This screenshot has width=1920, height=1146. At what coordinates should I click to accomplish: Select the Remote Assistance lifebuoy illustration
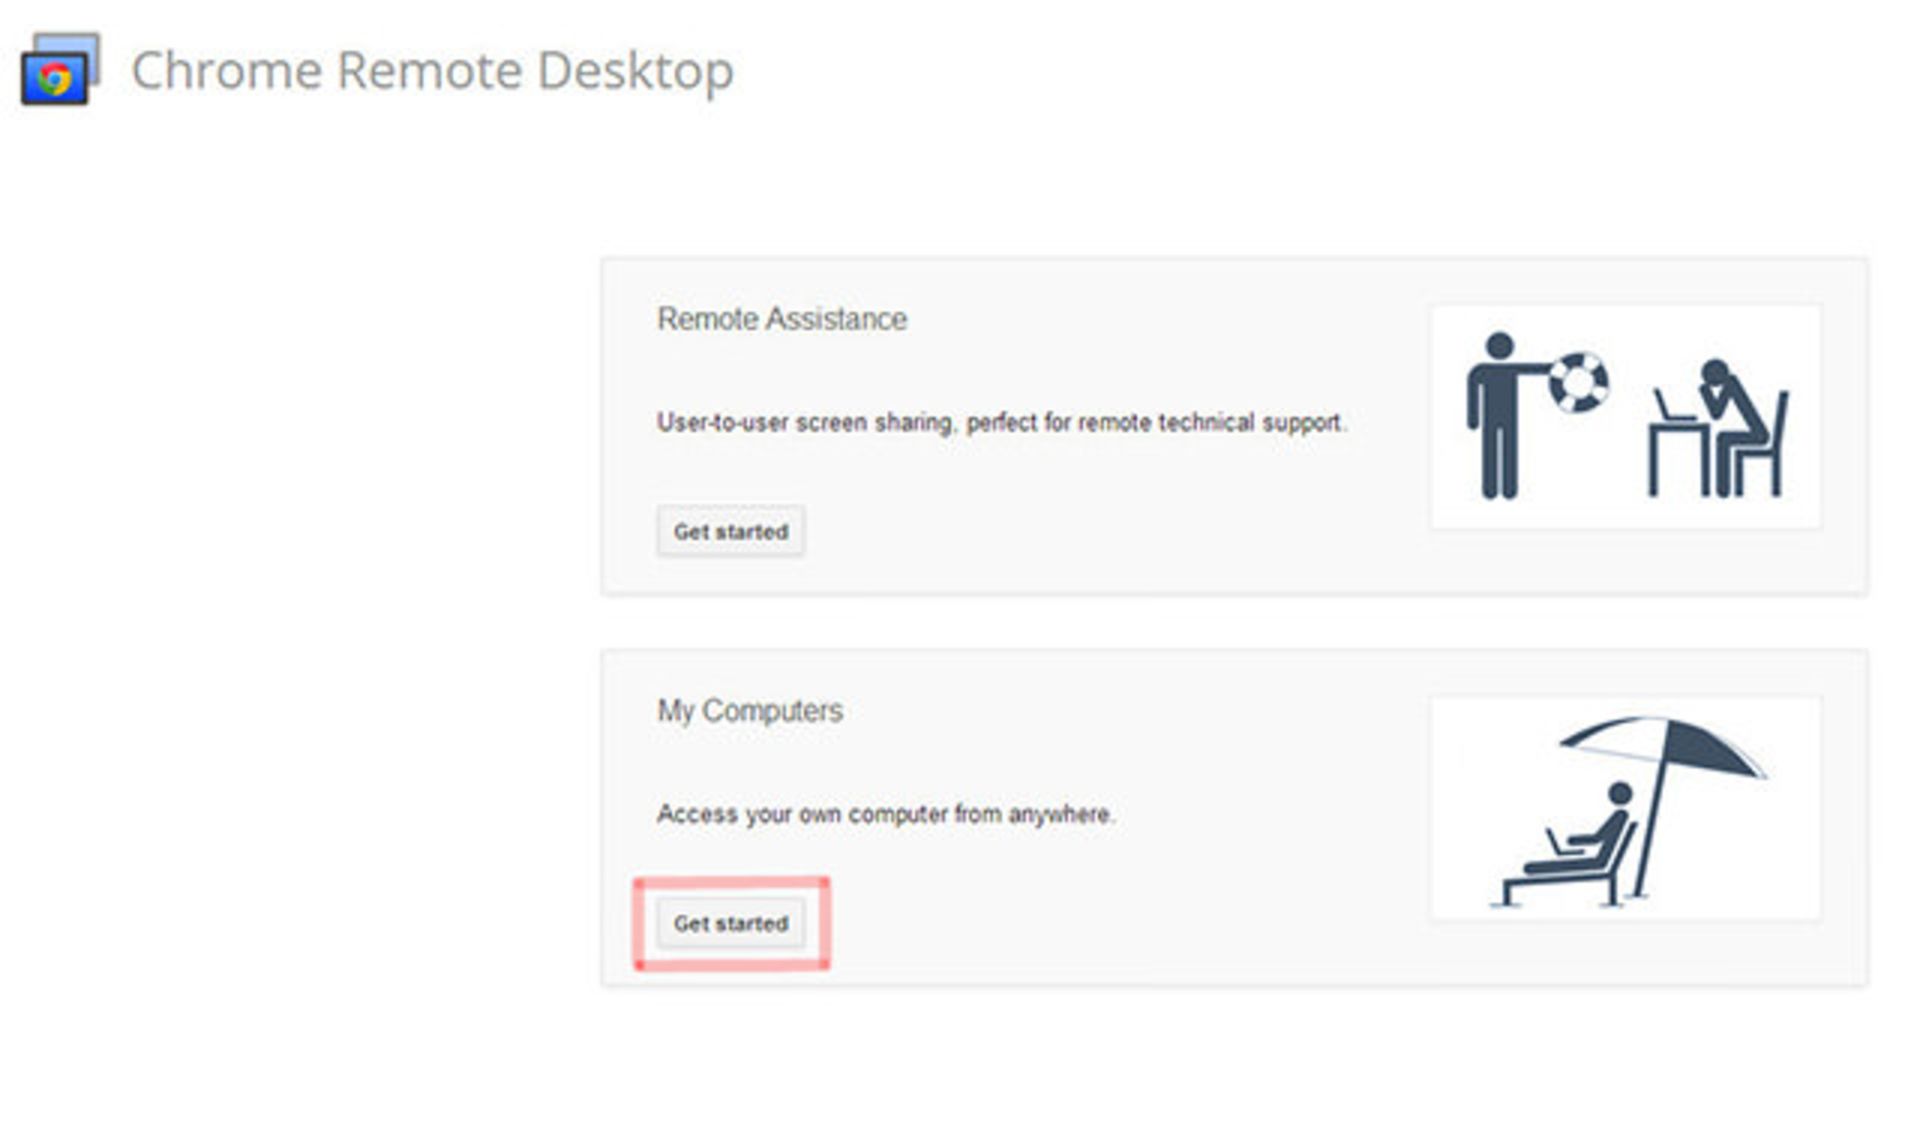click(1625, 417)
